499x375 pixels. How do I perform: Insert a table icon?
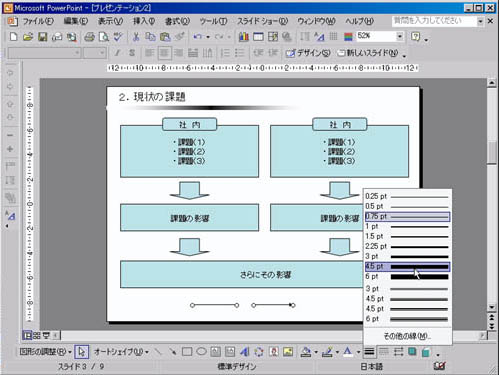coord(258,37)
